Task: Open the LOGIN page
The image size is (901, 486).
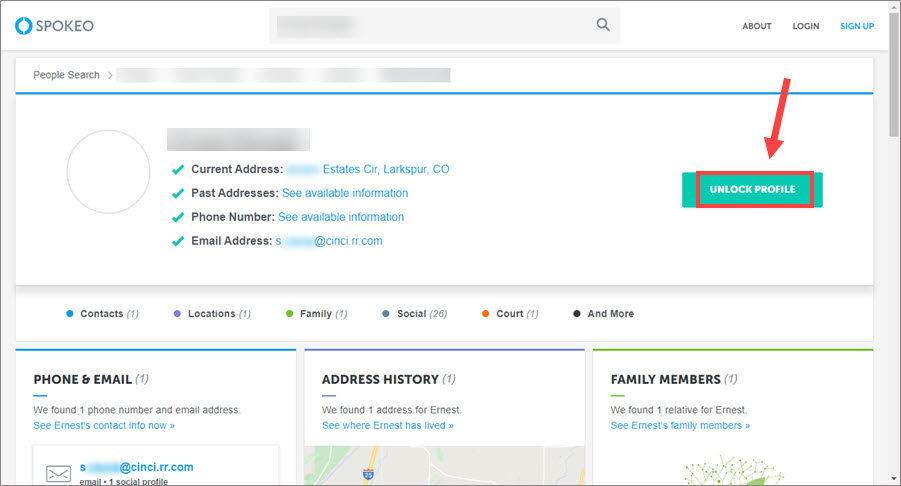Action: (806, 26)
